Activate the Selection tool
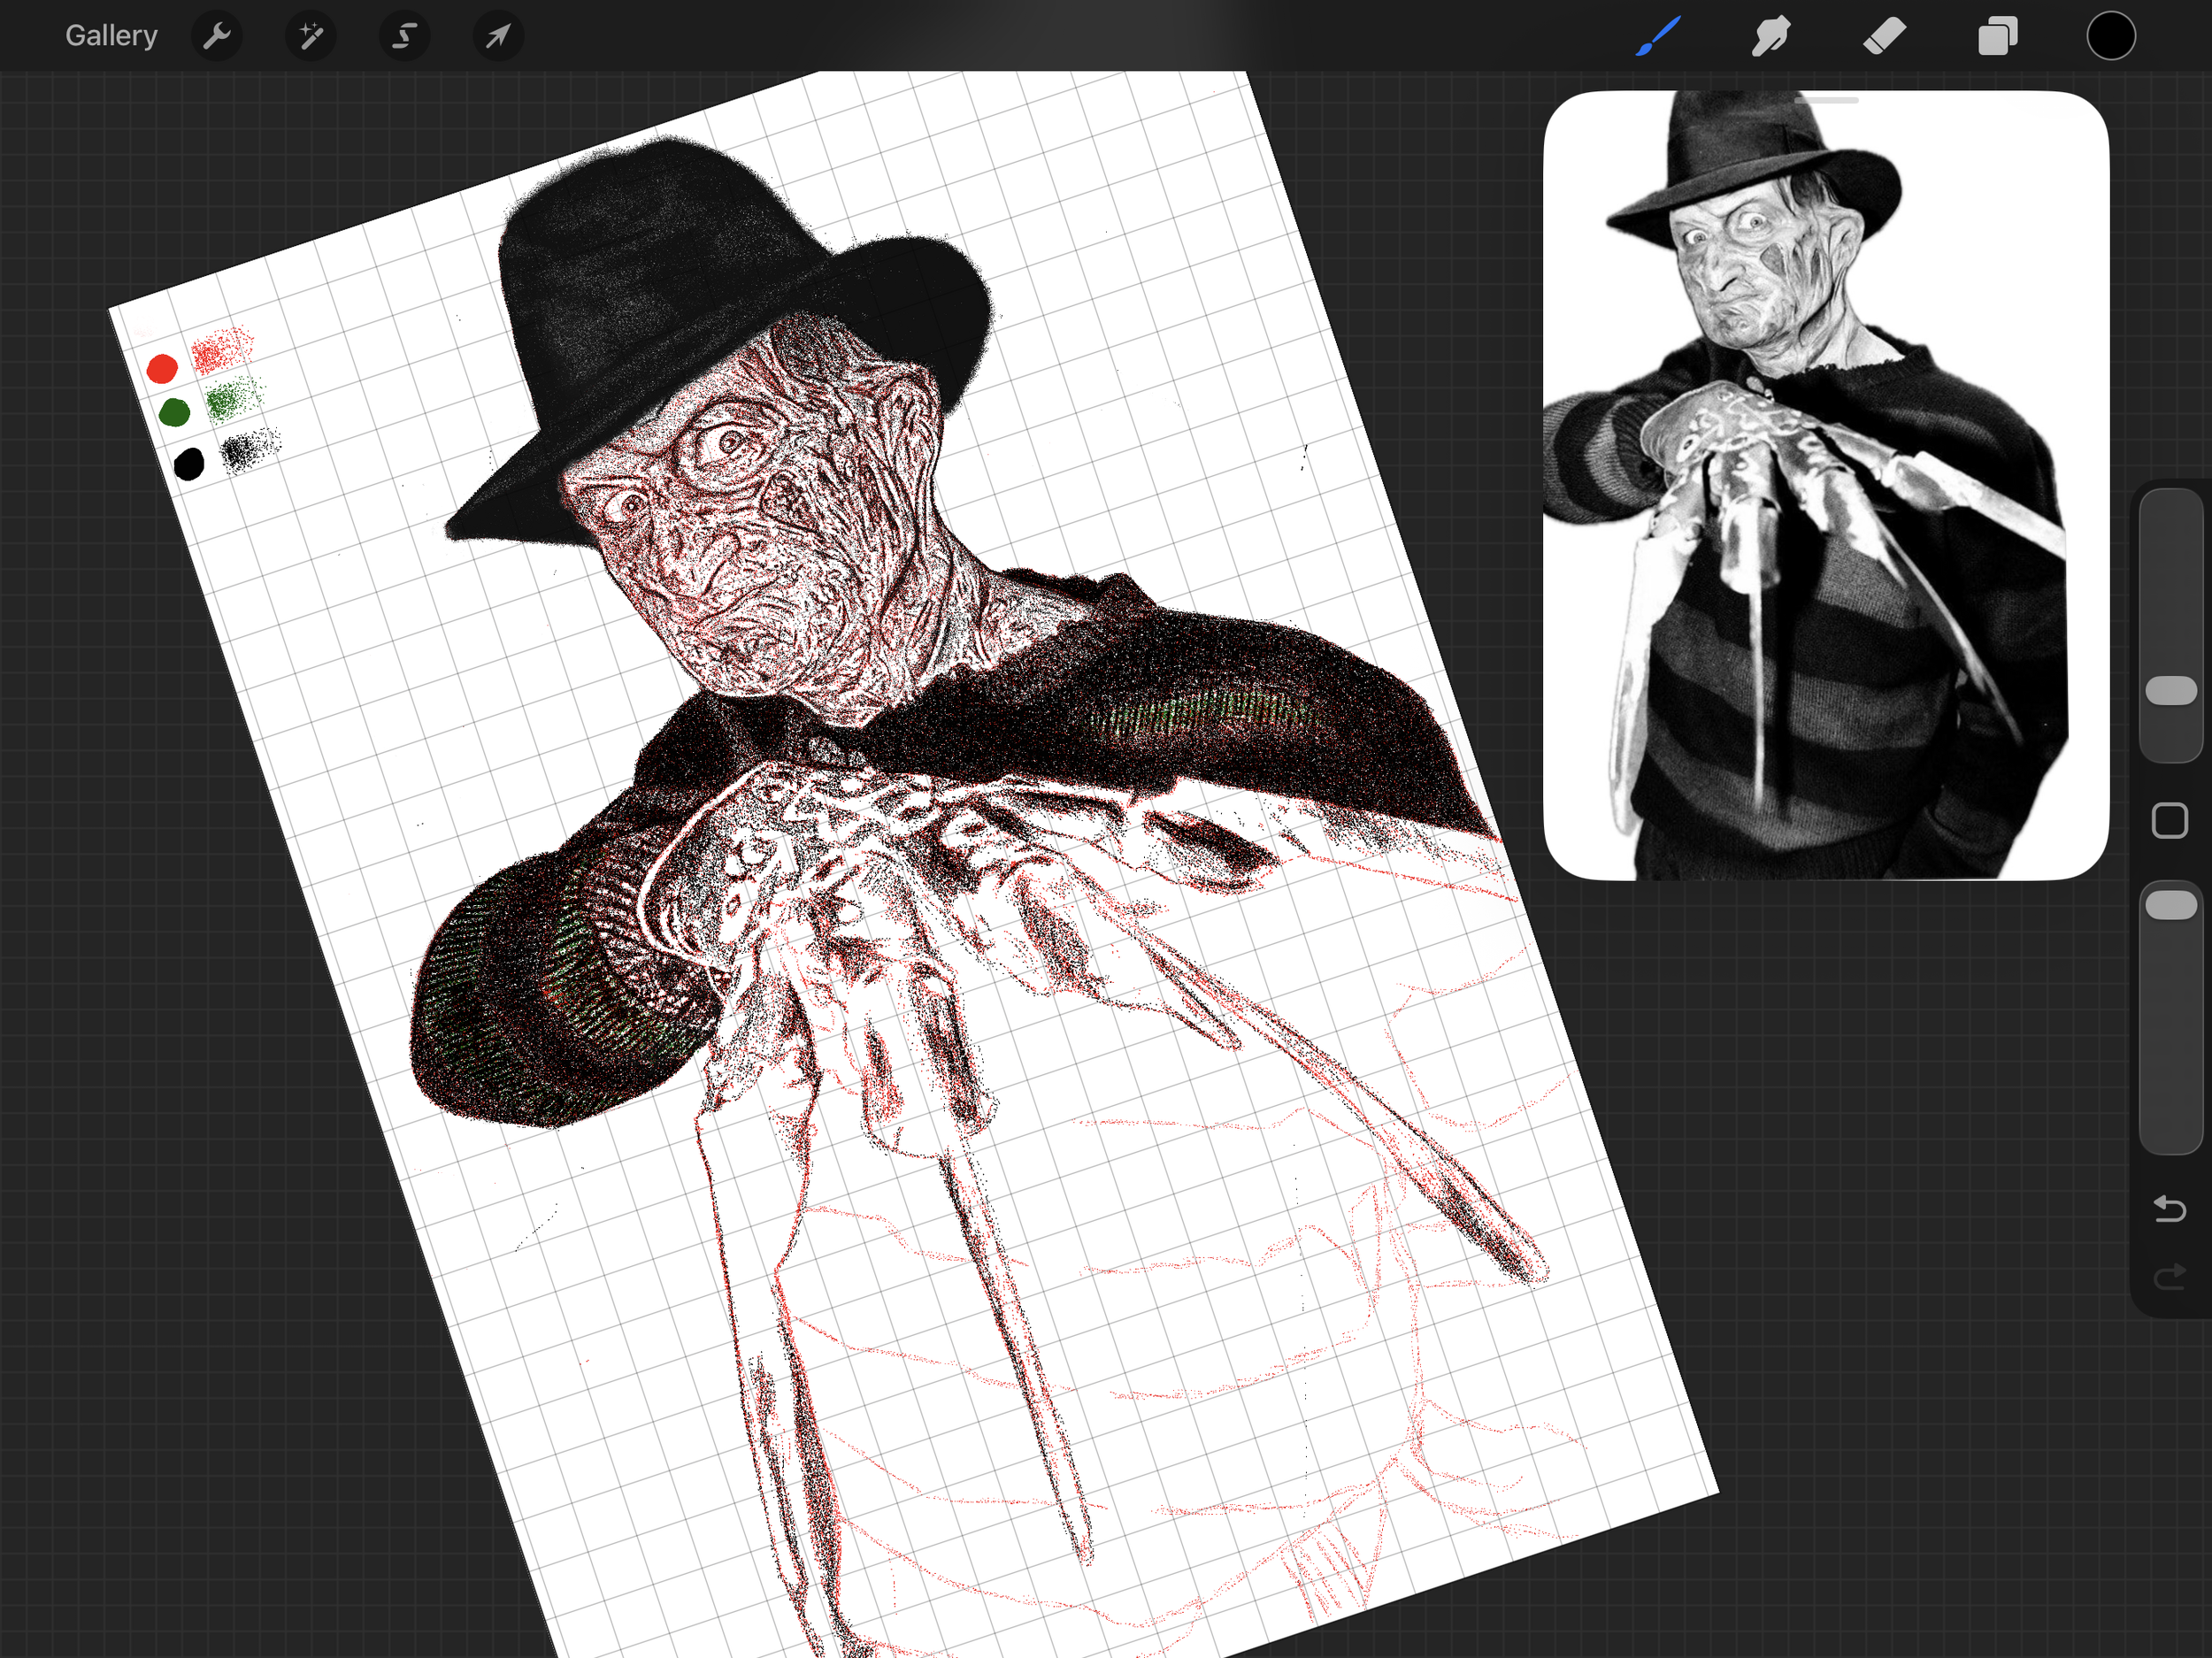The height and width of the screenshot is (1658, 2212). click(404, 36)
